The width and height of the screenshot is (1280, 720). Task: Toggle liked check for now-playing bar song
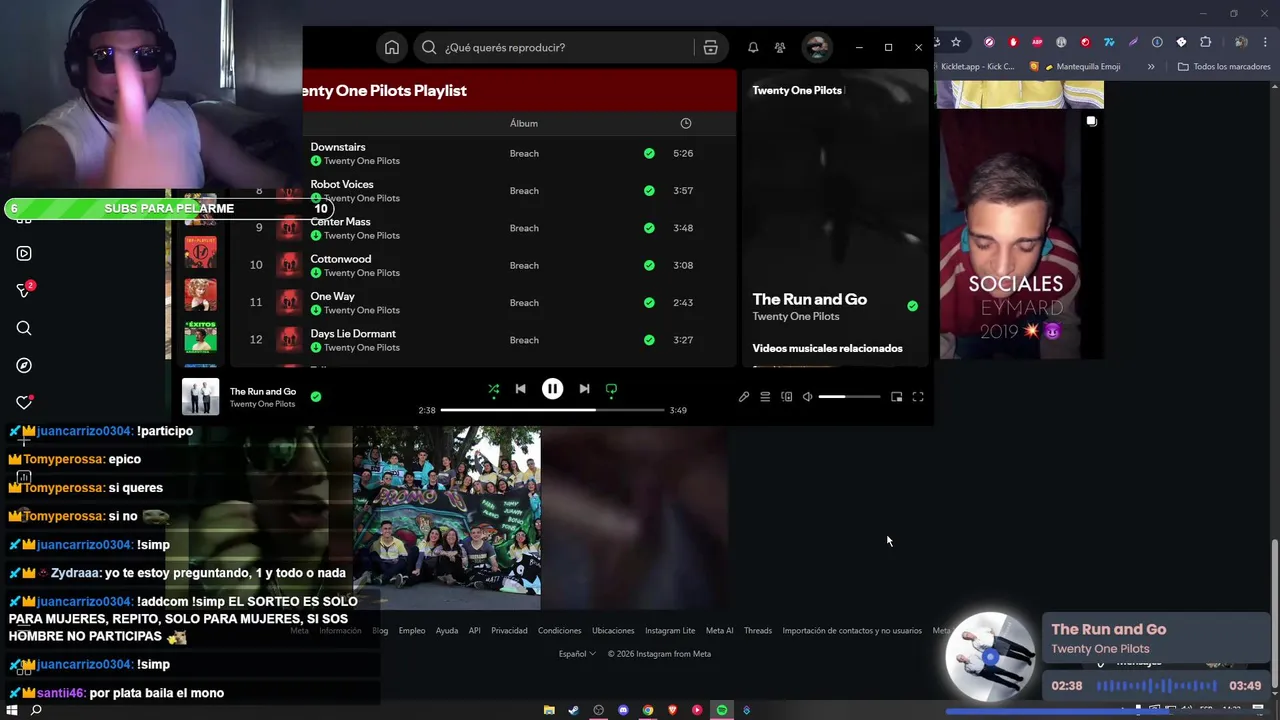pyautogui.click(x=316, y=397)
